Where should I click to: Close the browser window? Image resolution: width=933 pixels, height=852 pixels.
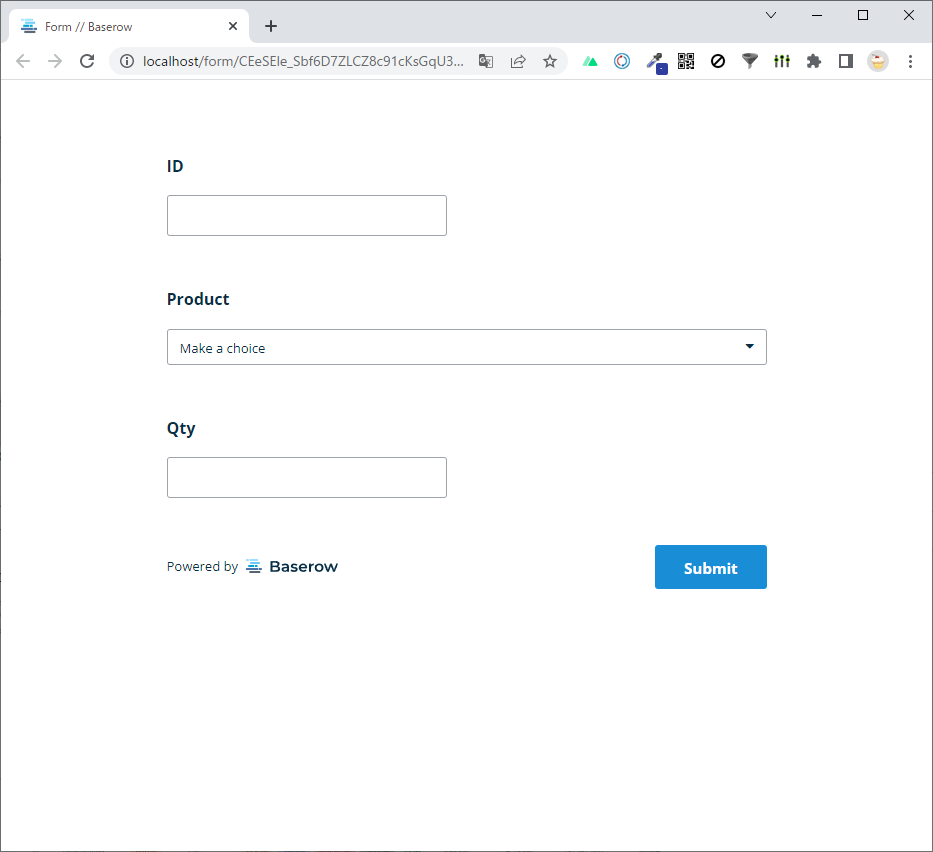point(909,15)
